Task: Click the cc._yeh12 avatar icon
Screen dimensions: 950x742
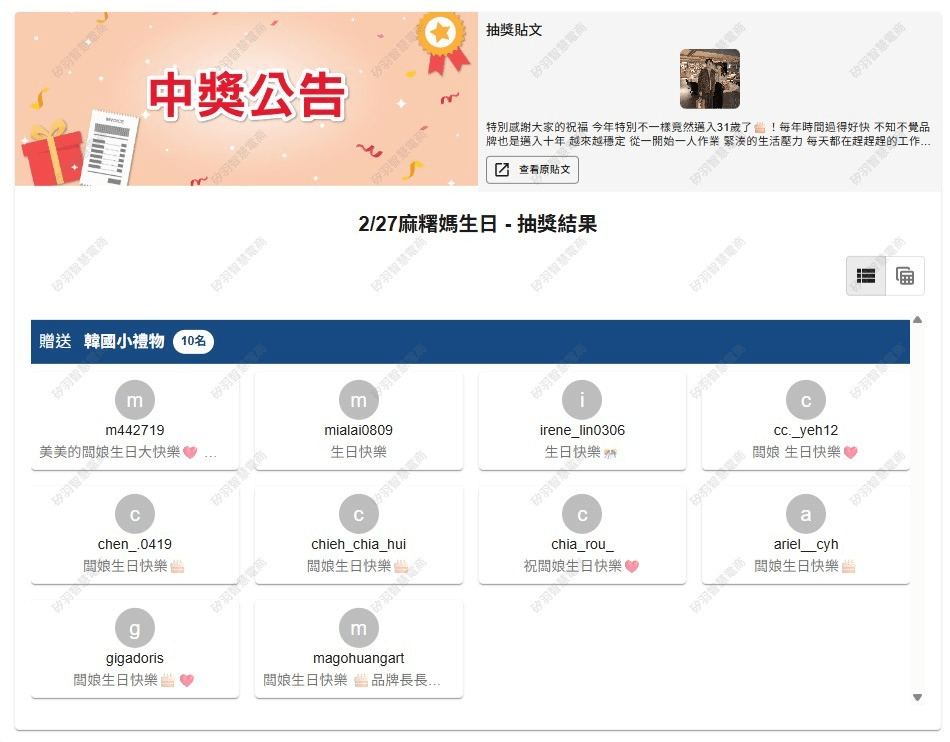Action: tap(806, 400)
